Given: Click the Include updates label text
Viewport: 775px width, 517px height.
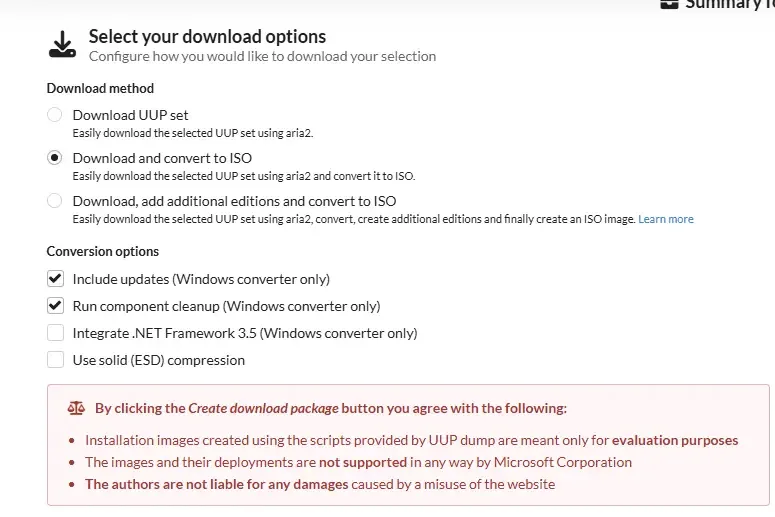Looking at the screenshot, I should pyautogui.click(x=201, y=279).
